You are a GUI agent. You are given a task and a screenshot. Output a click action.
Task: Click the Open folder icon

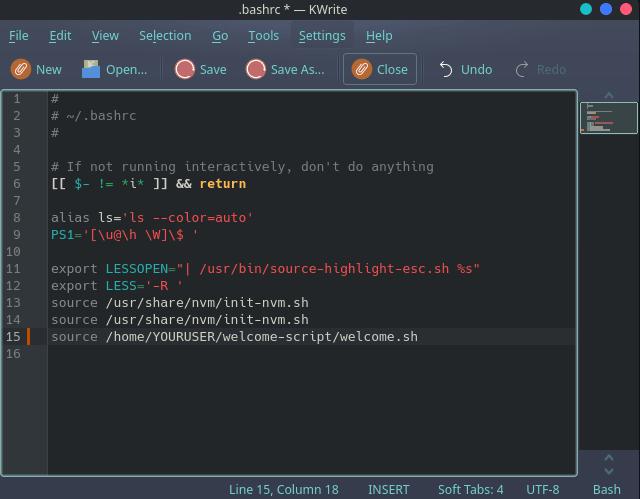click(x=91, y=69)
